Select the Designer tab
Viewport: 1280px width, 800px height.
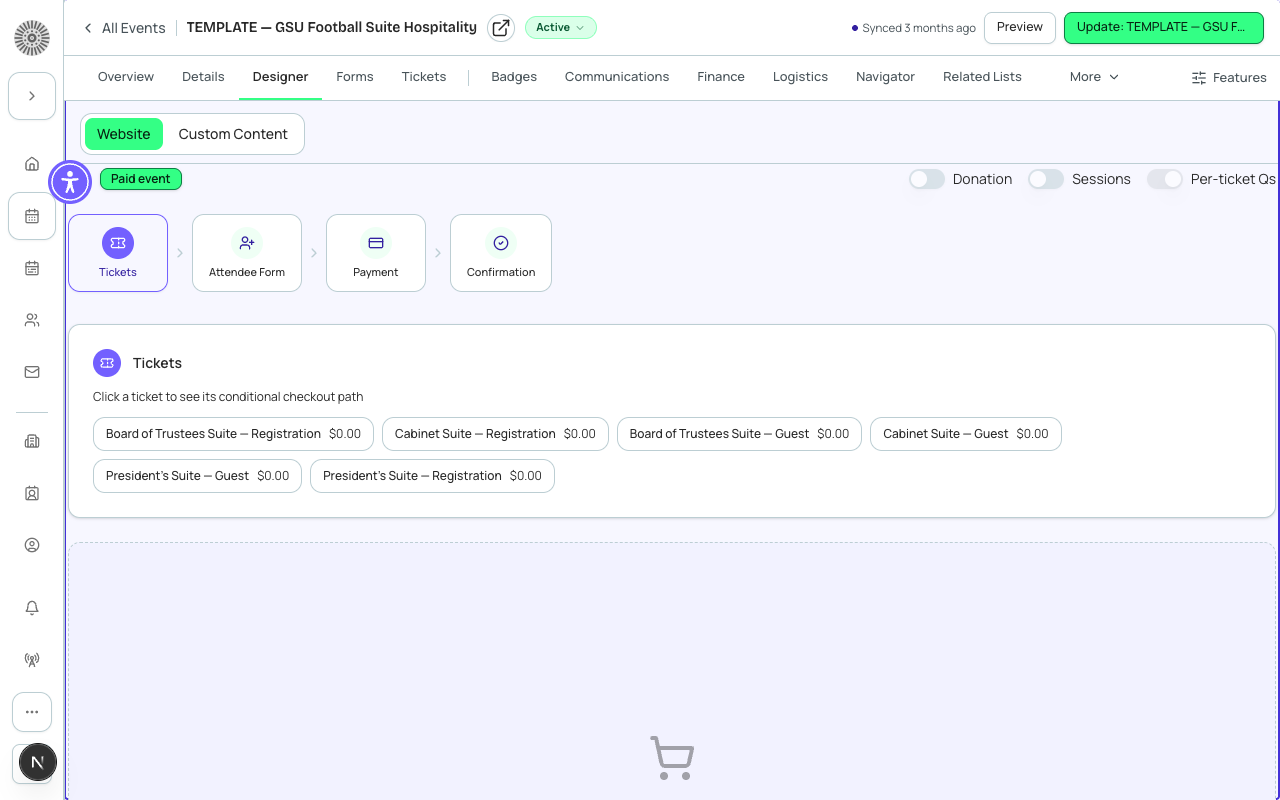click(280, 77)
